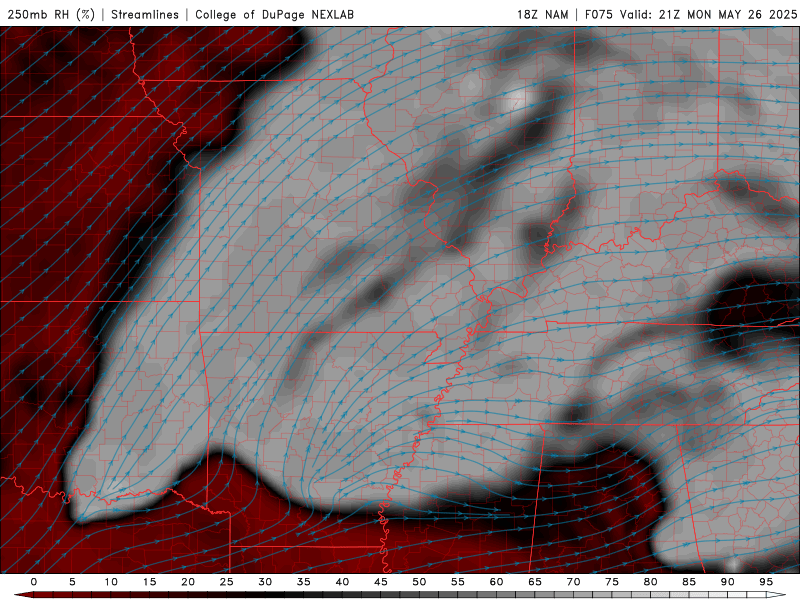Click the "90" label on the color scale

coord(727,582)
